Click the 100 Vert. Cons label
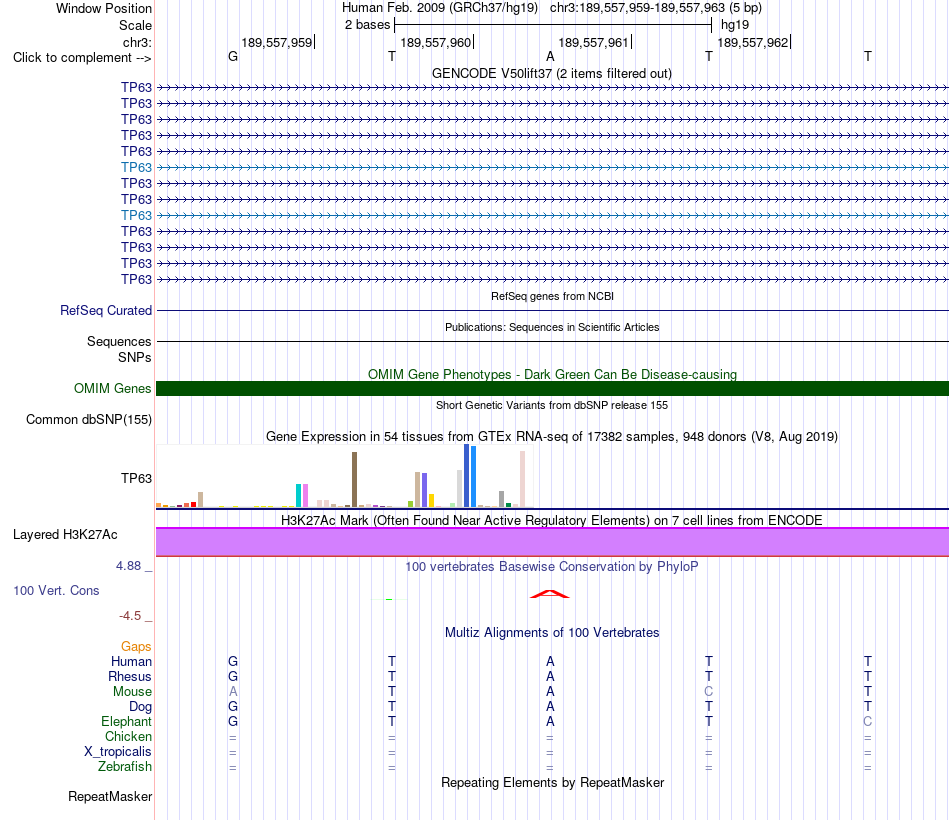 (x=56, y=590)
